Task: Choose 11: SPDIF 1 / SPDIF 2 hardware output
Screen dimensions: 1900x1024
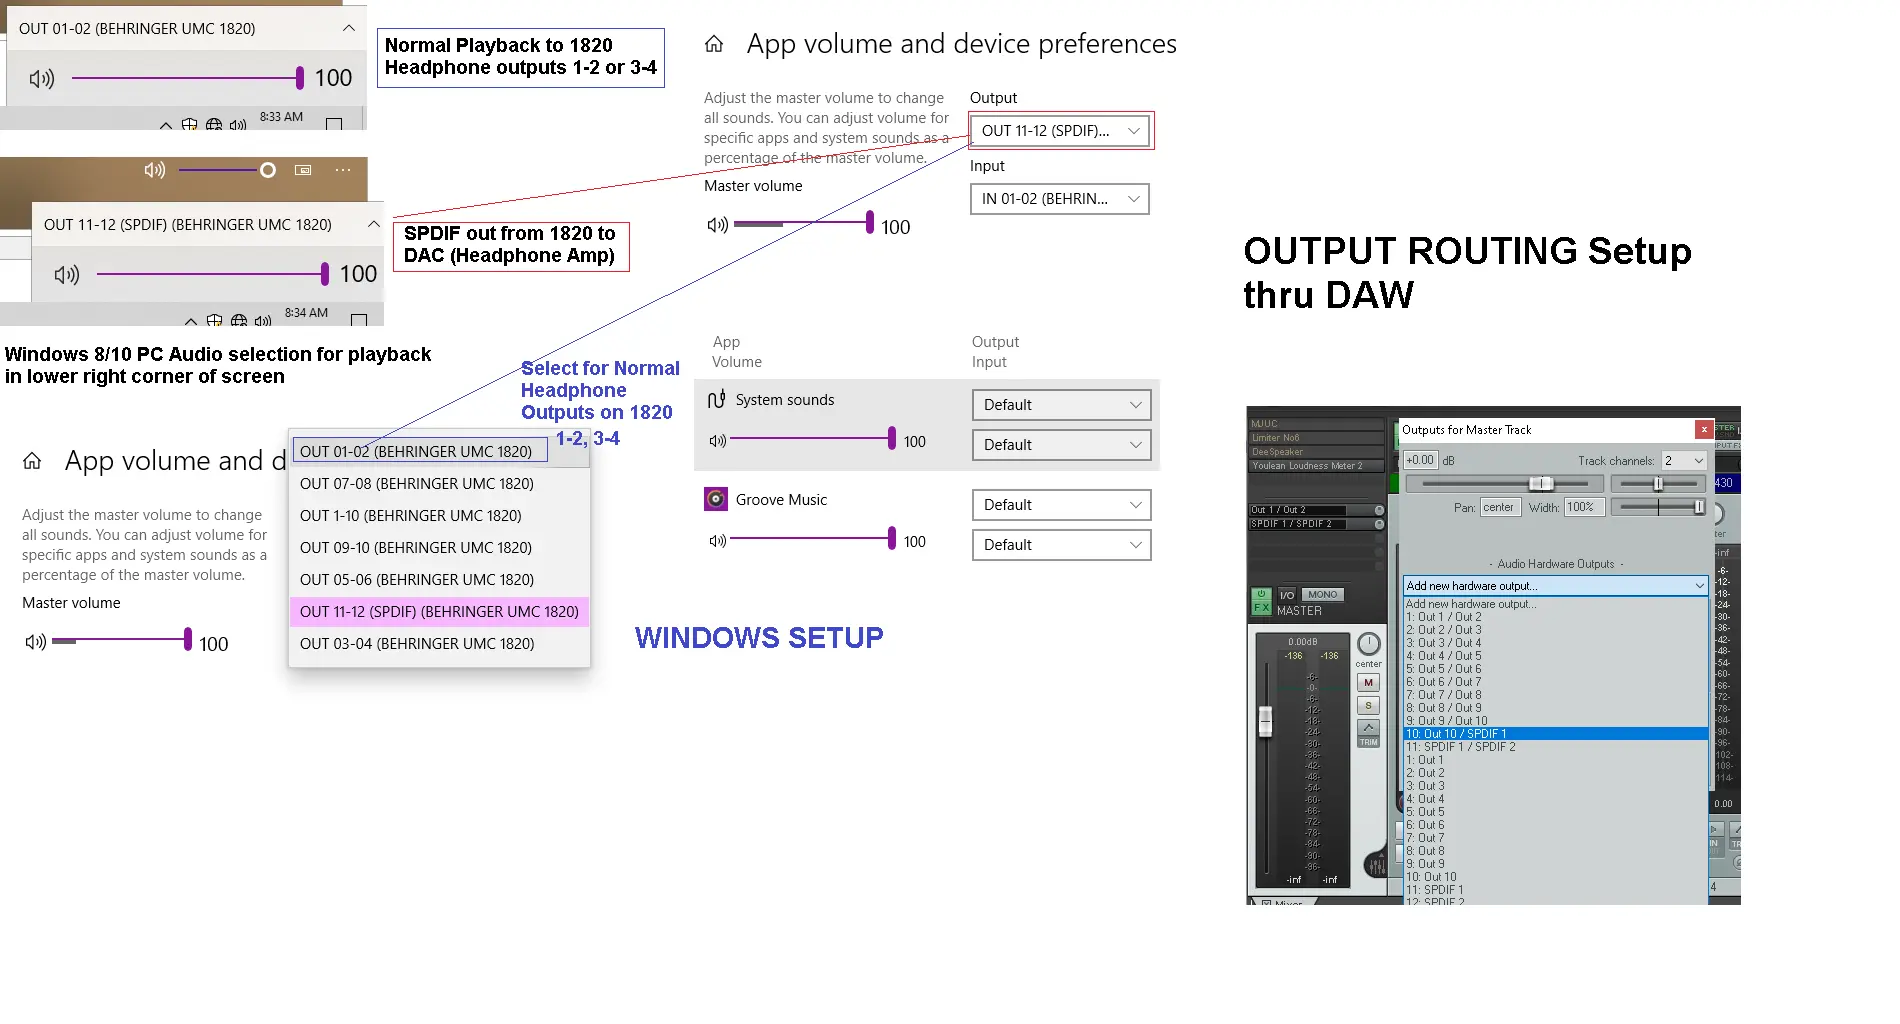Action: tap(1460, 747)
